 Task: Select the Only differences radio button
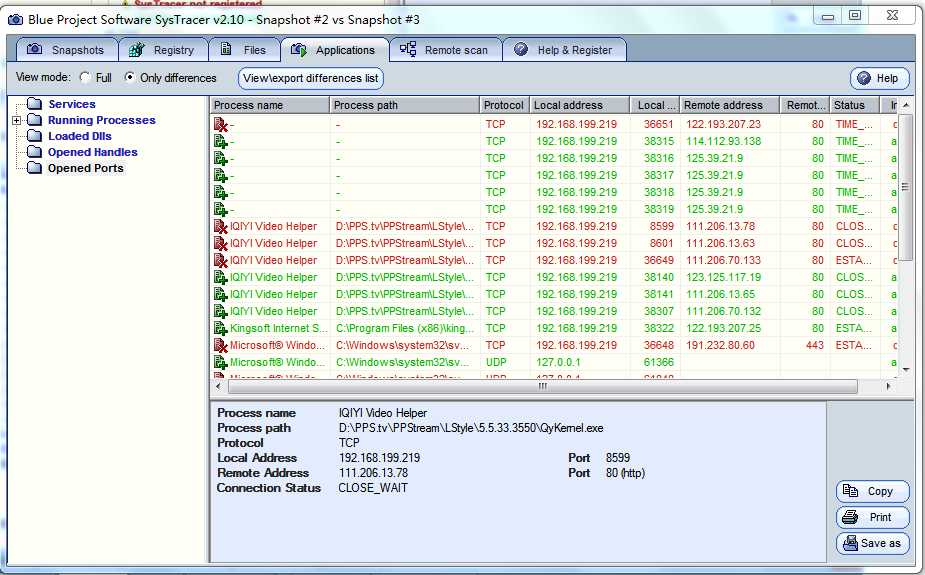coord(129,77)
